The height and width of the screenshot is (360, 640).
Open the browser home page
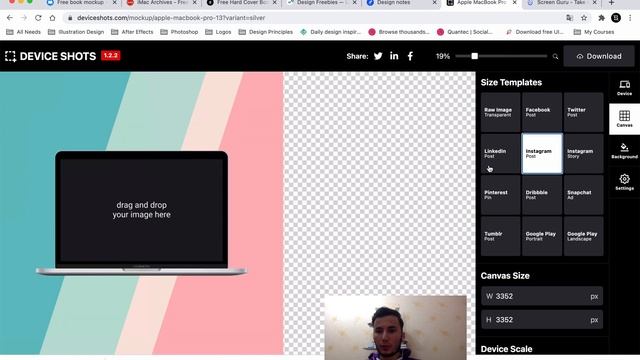[x=52, y=18]
